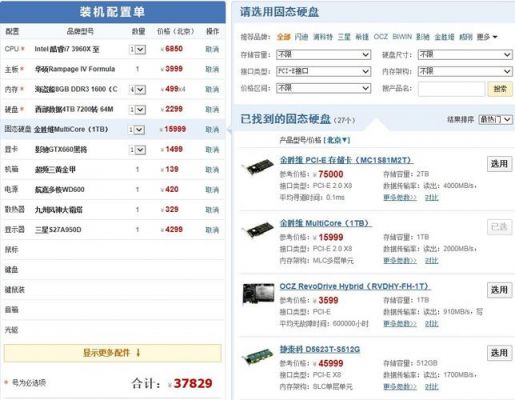515x400 pixels.
Task: Open the D5623T-S512G product title link
Action: point(320,349)
